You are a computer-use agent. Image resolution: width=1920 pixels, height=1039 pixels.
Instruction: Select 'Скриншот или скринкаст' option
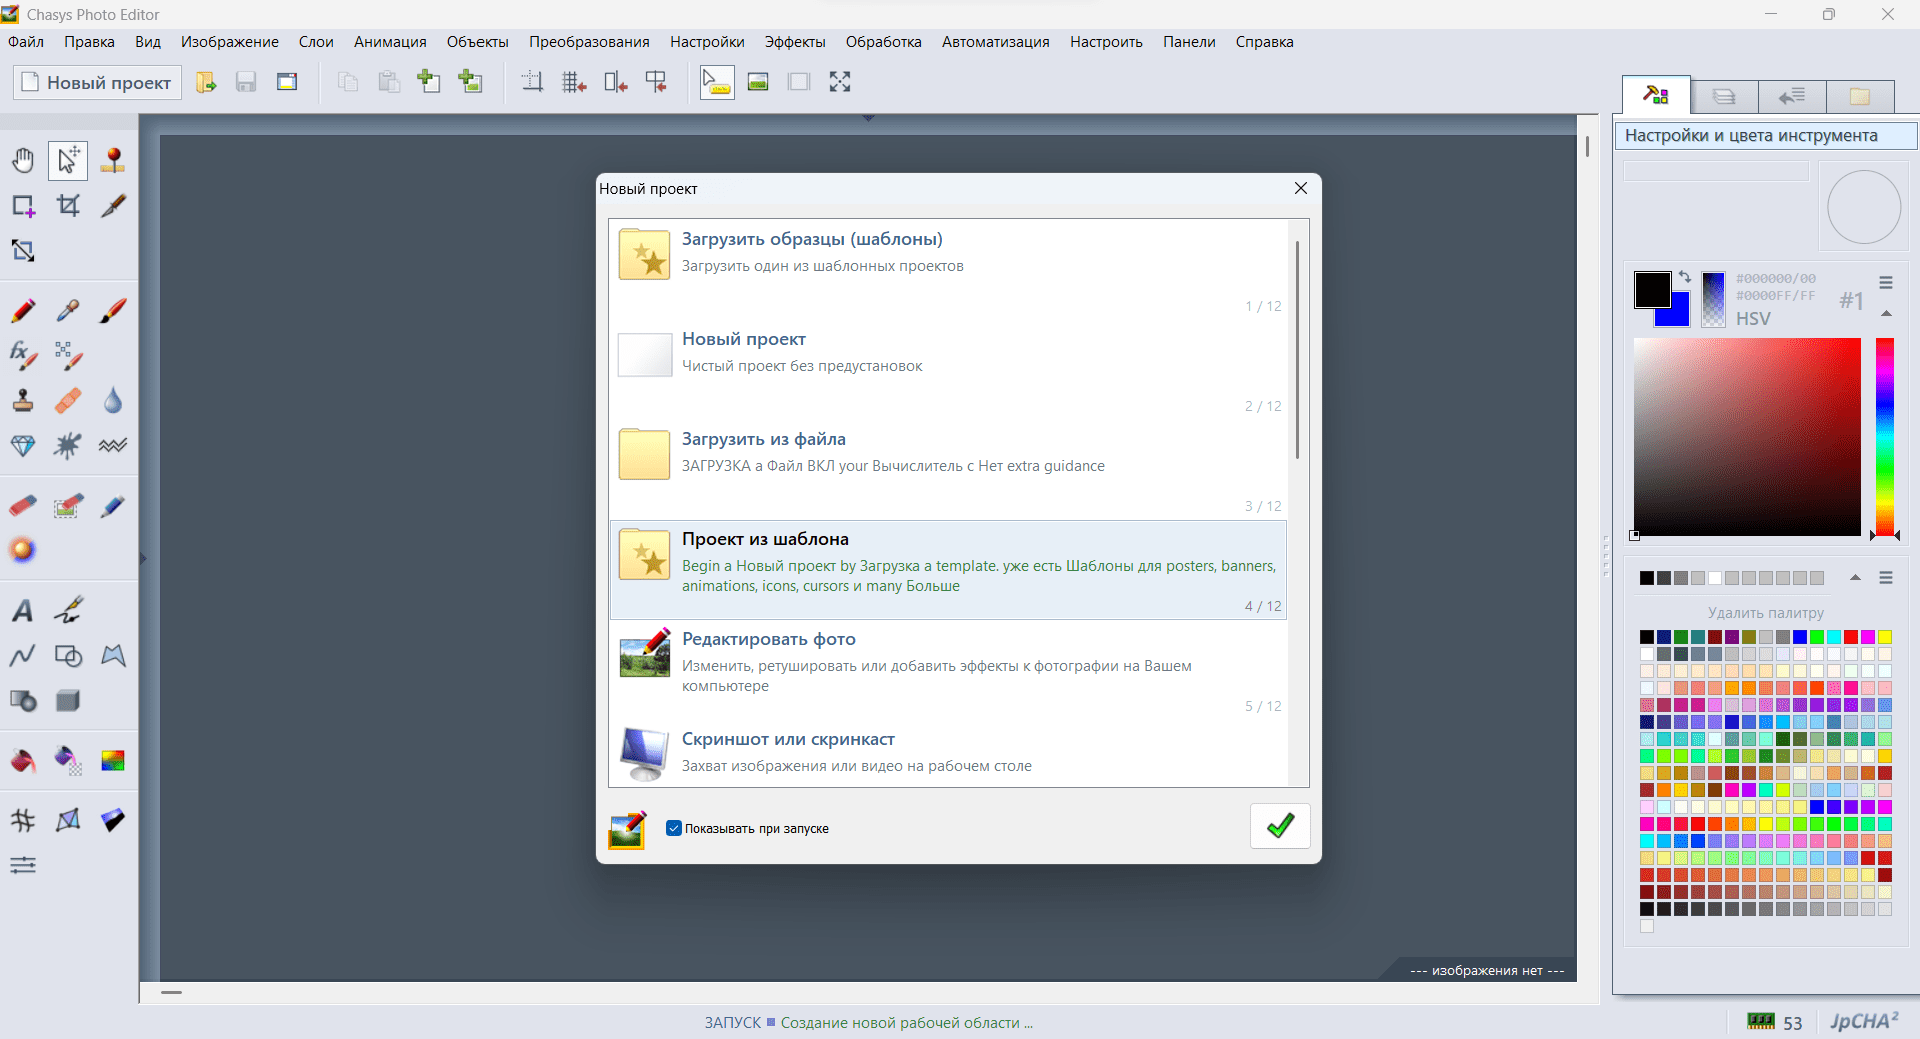[x=948, y=754]
